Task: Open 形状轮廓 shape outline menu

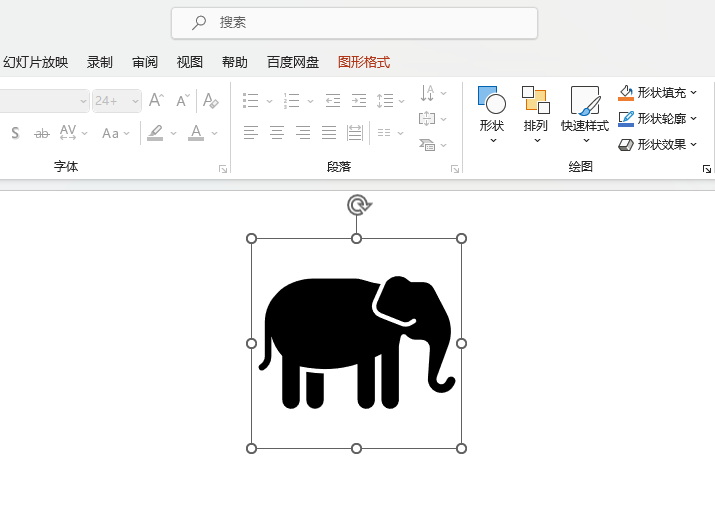Action: tap(657, 119)
